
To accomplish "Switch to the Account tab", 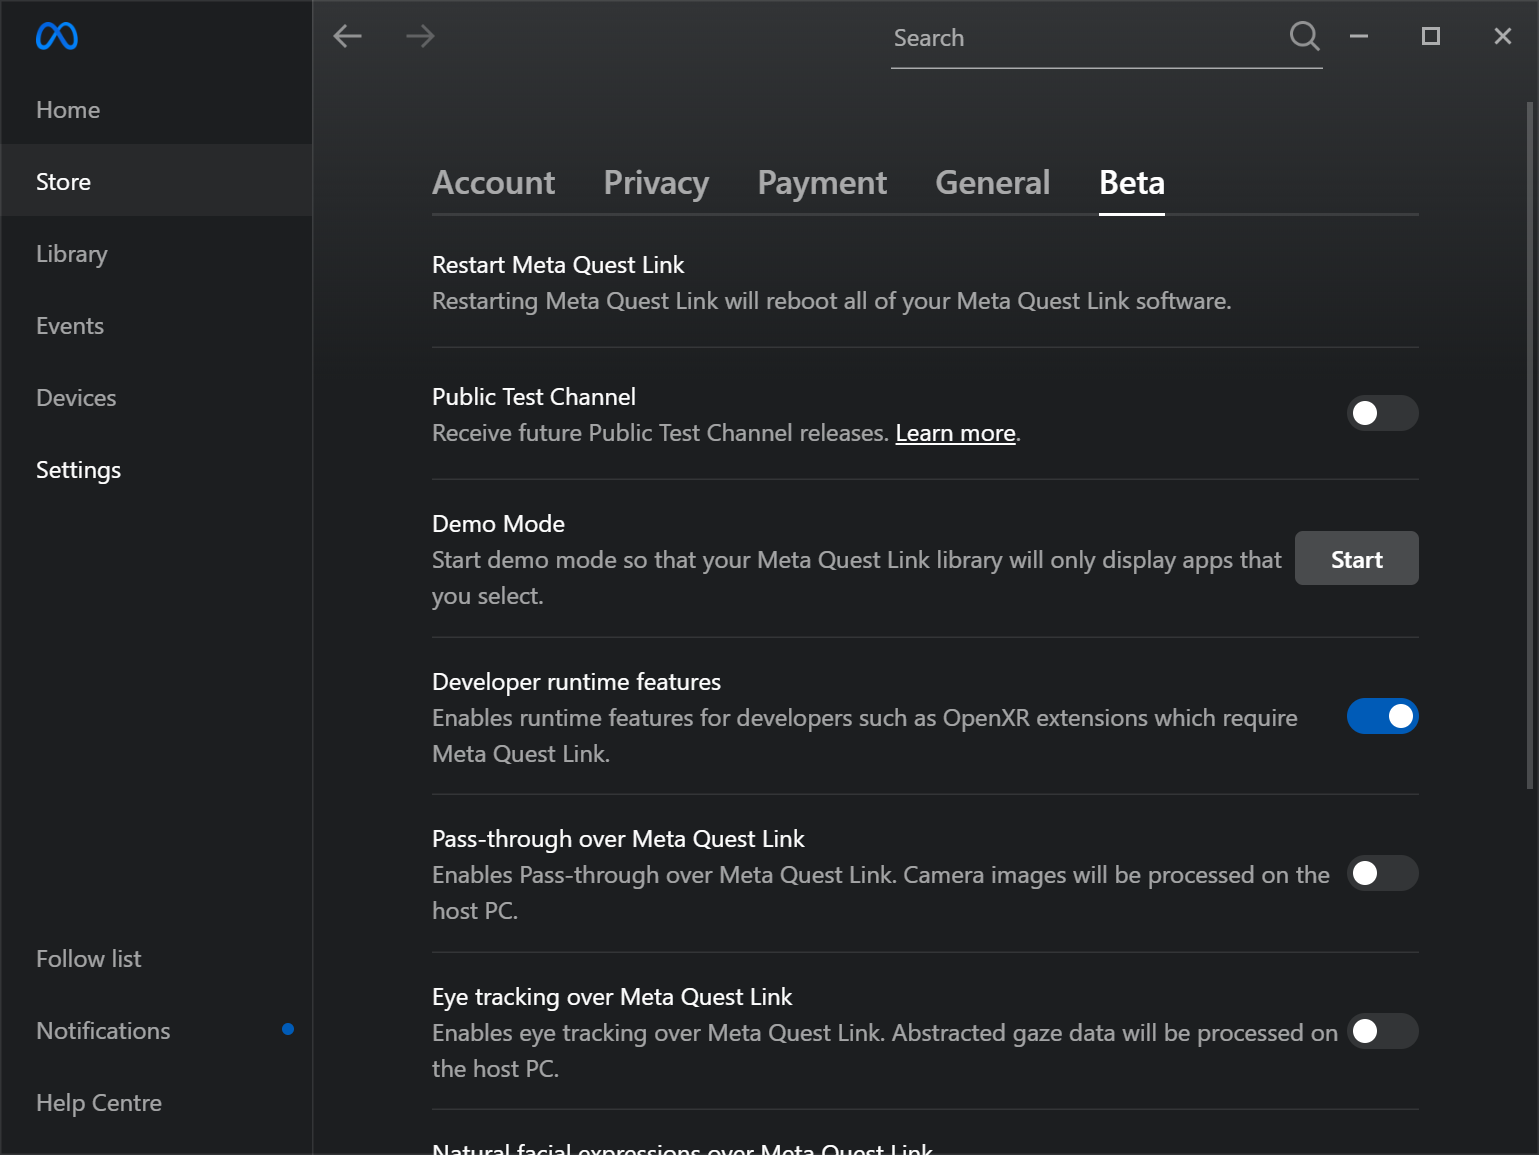I will [x=493, y=183].
